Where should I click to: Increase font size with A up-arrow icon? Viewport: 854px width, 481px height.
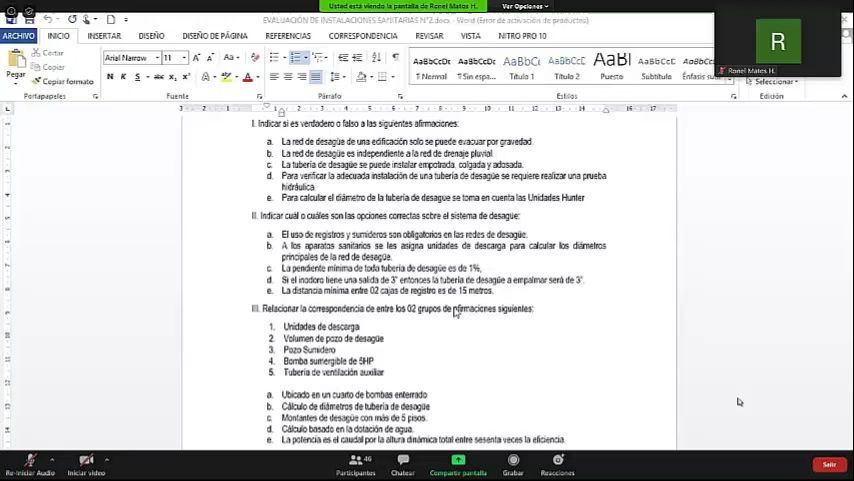pyautogui.click(x=196, y=57)
